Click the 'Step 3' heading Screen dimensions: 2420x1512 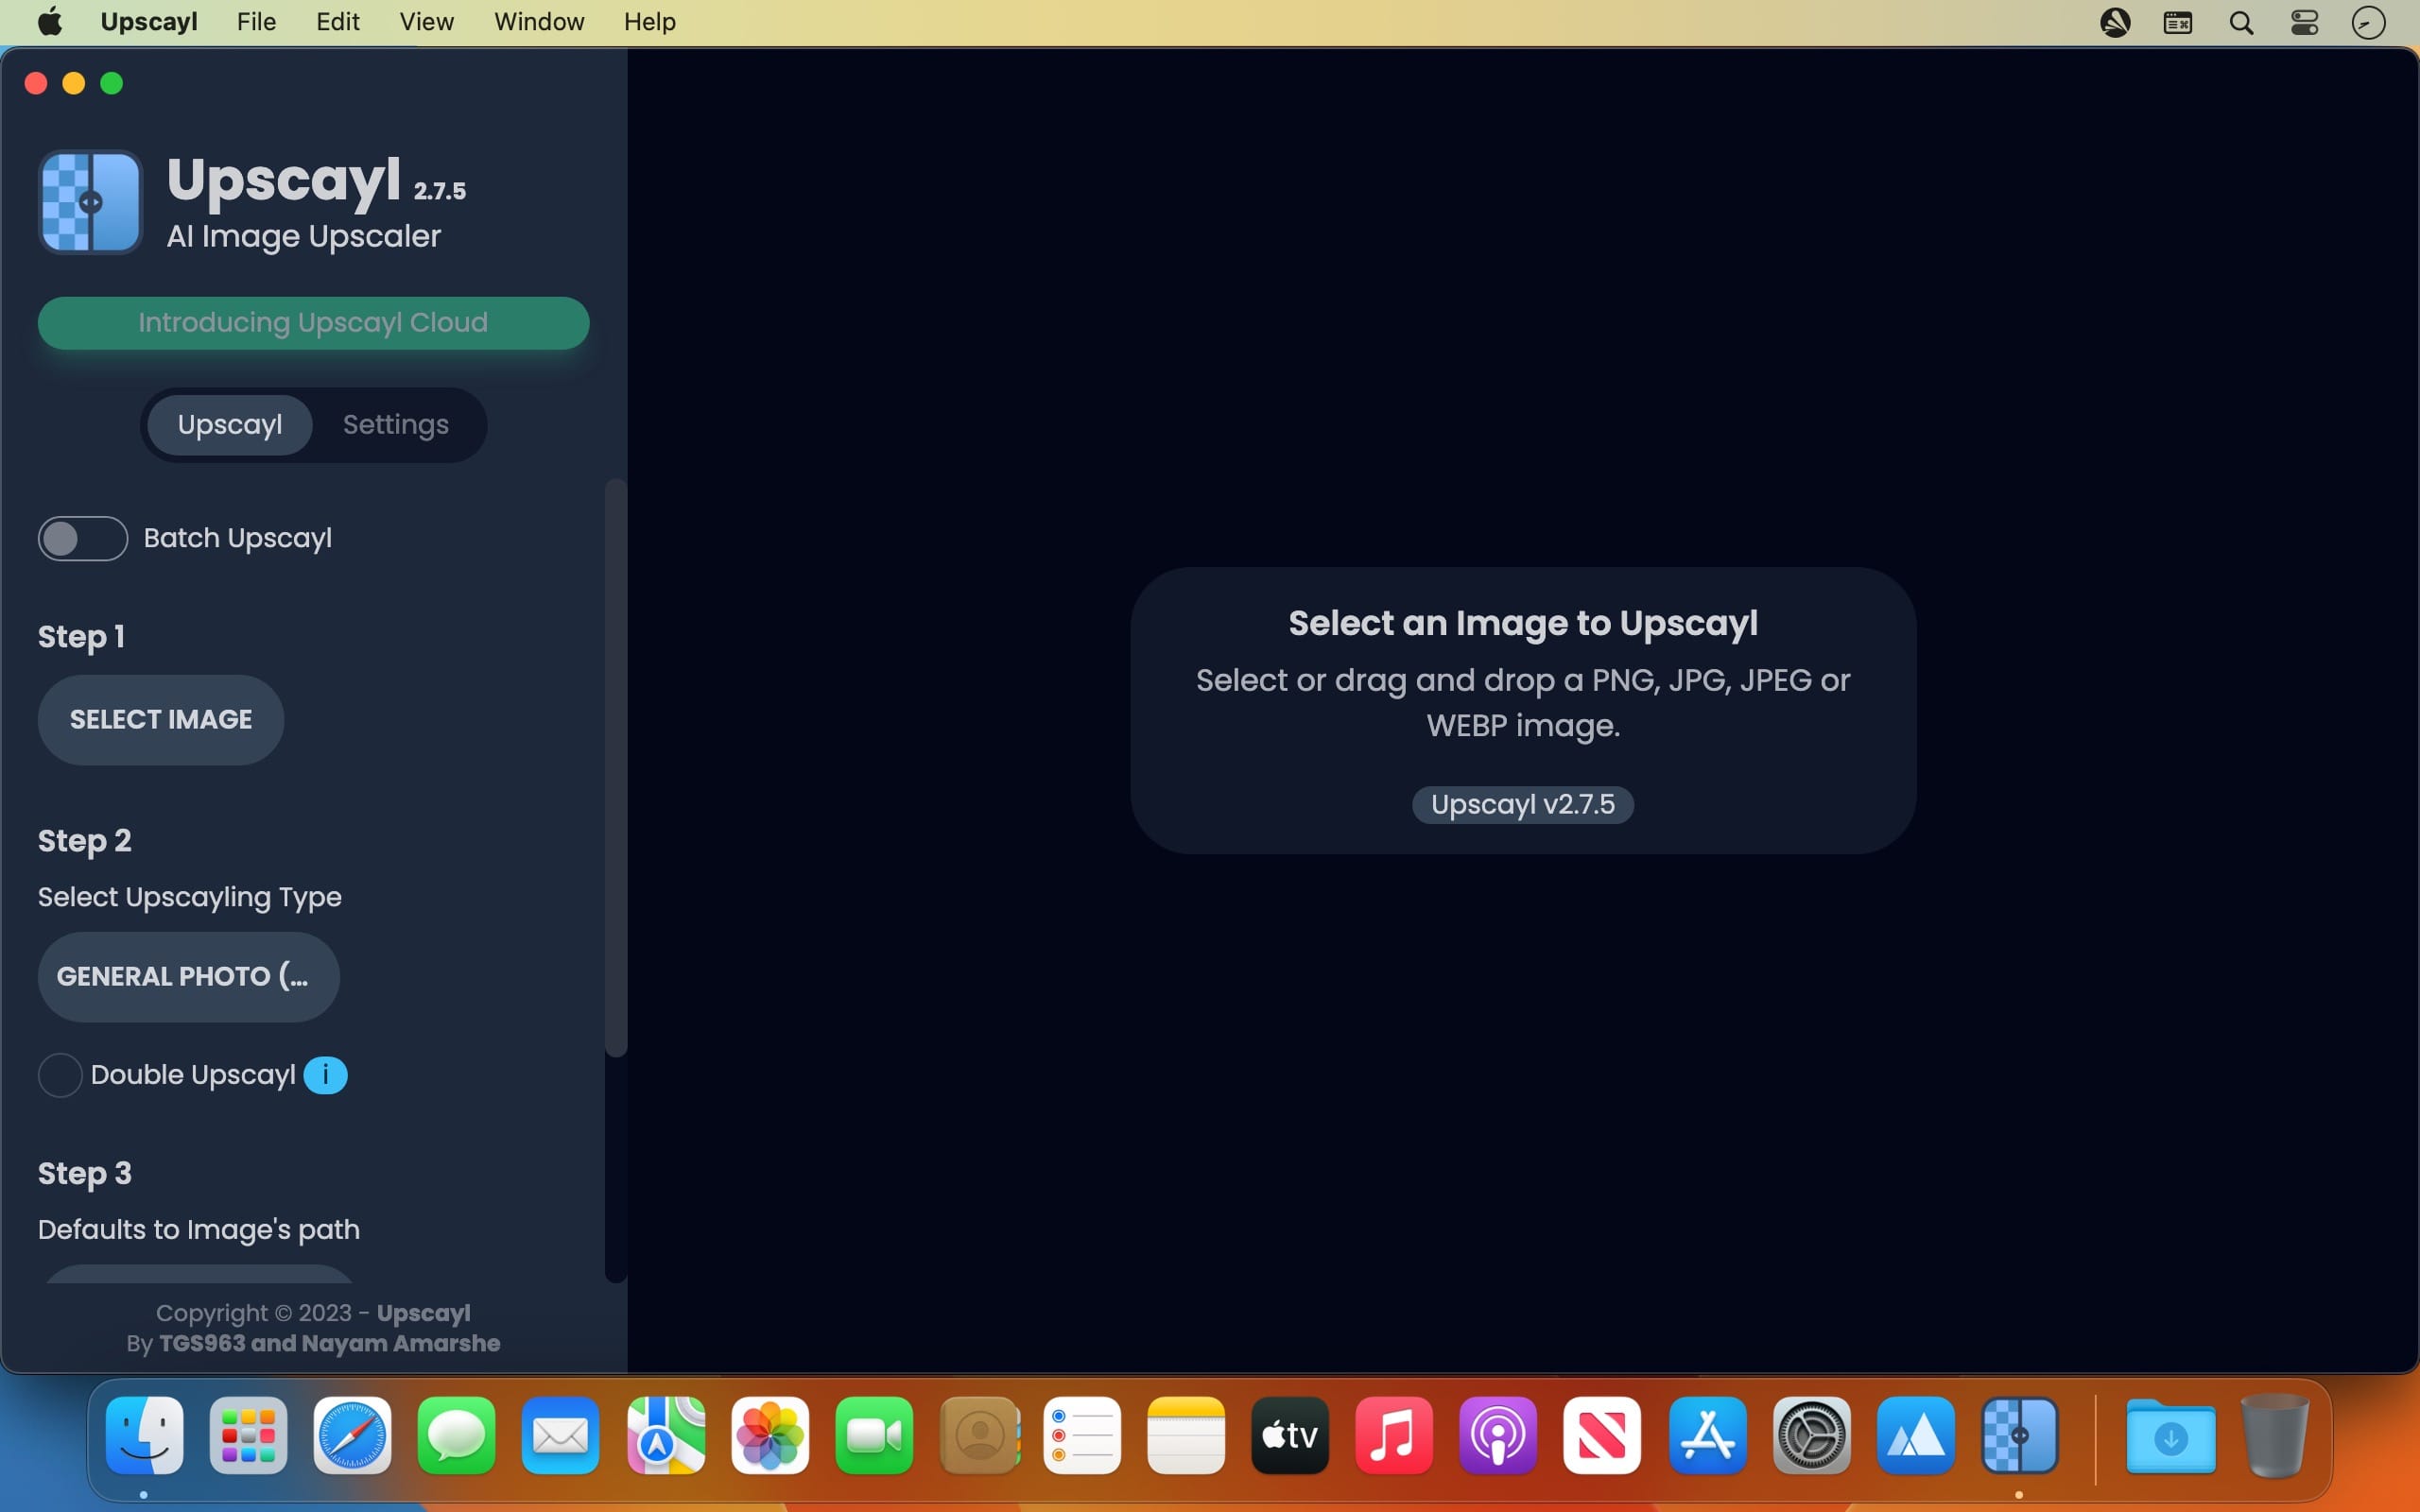click(85, 1173)
